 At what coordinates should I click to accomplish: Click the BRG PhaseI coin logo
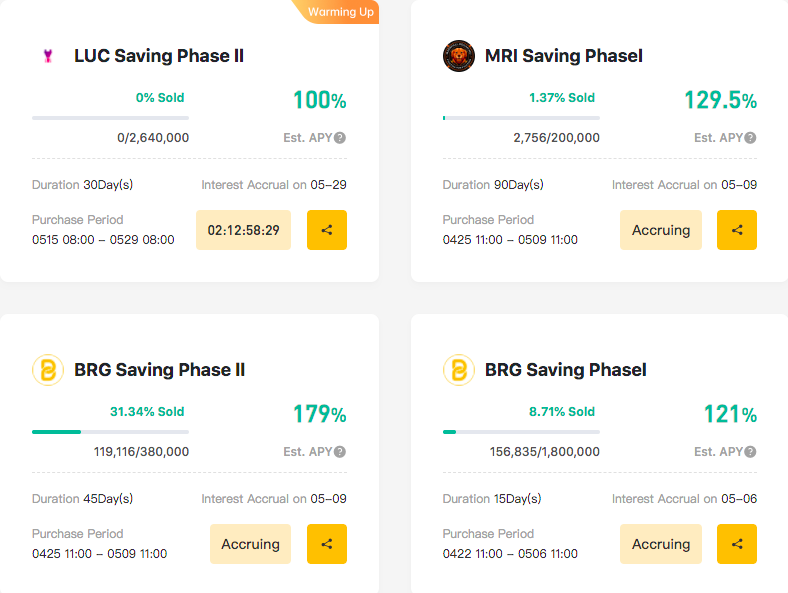coord(458,370)
